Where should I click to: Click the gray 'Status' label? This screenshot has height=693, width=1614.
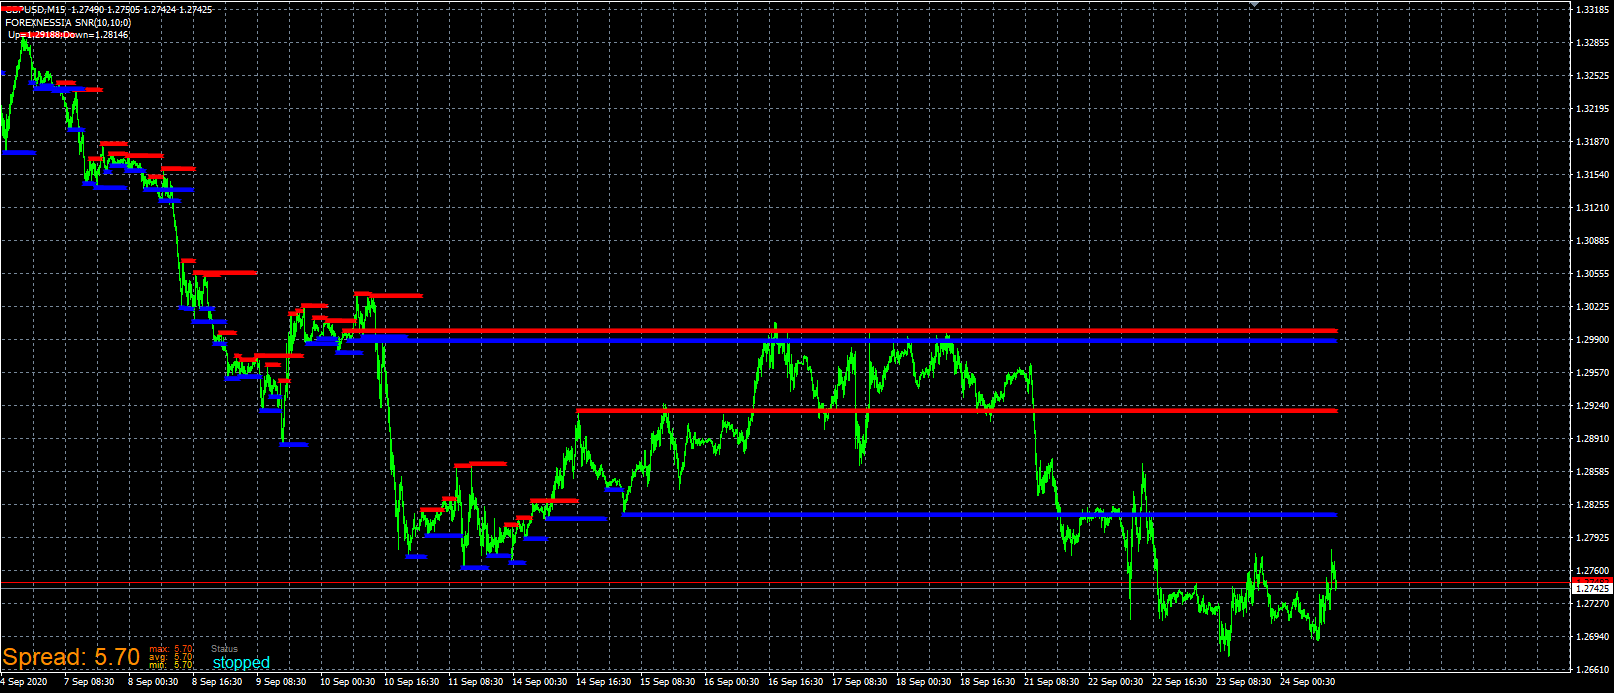pyautogui.click(x=224, y=649)
